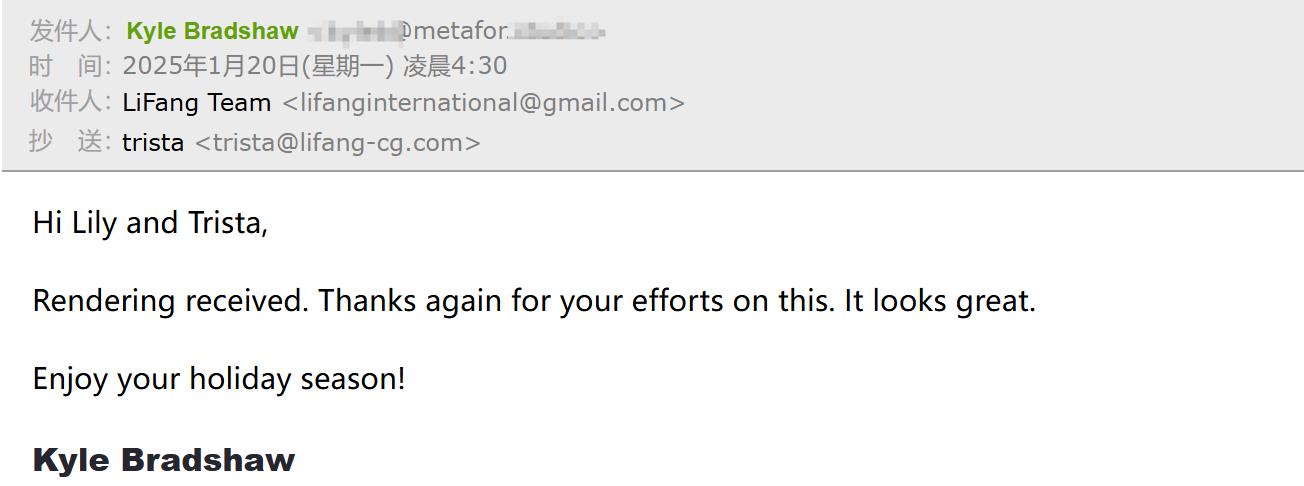This screenshot has width=1304, height=486.
Task: Click the line Enjoy your holiday season!
Action: click(219, 379)
